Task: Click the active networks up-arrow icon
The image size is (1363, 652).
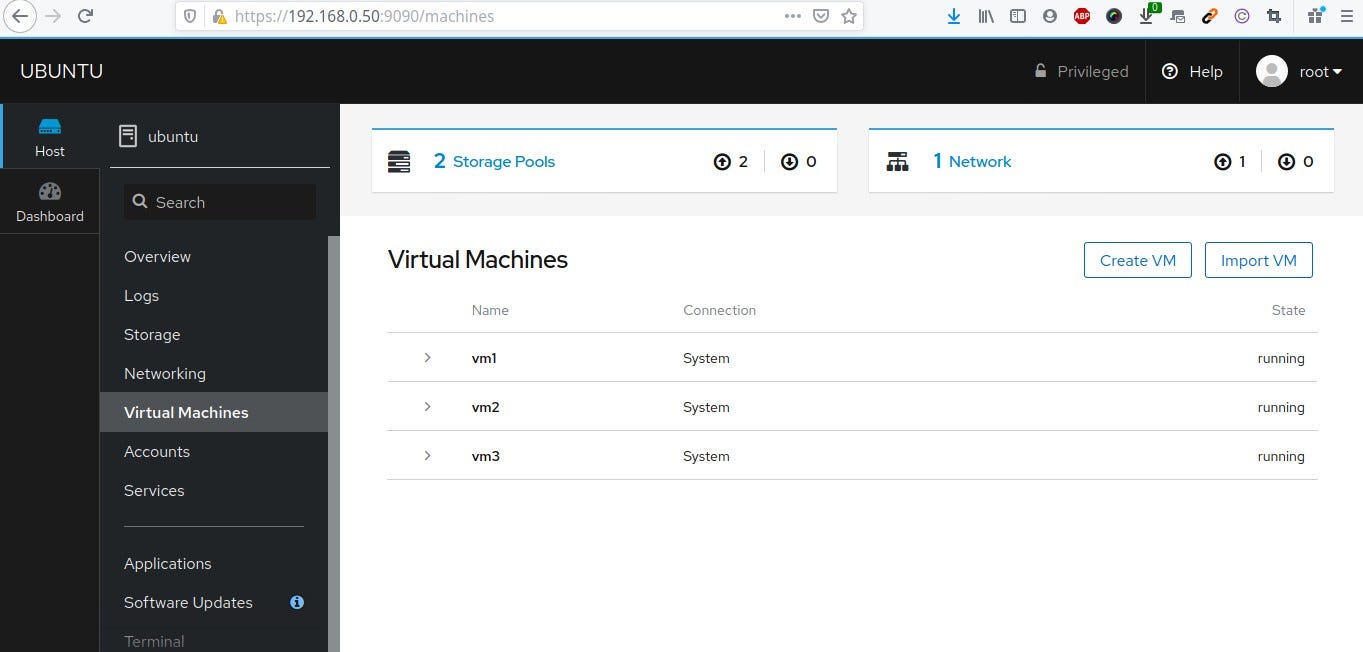Action: click(x=1222, y=161)
